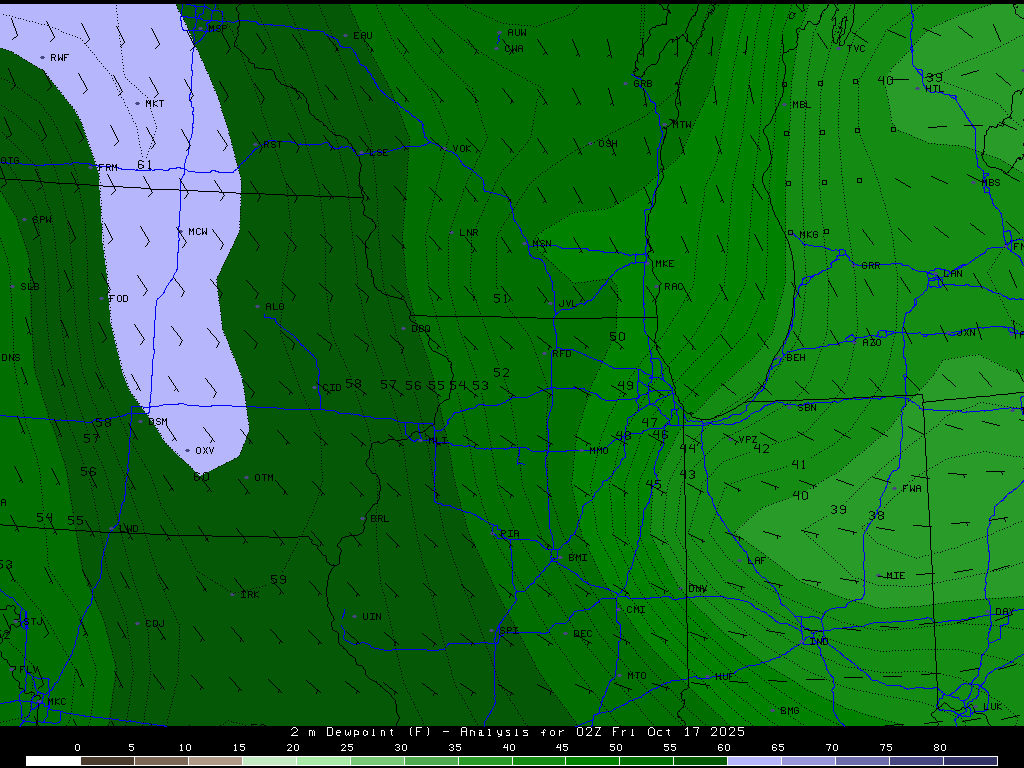The height and width of the screenshot is (768, 1024).
Task: Click the RFD station label
Action: pos(562,353)
